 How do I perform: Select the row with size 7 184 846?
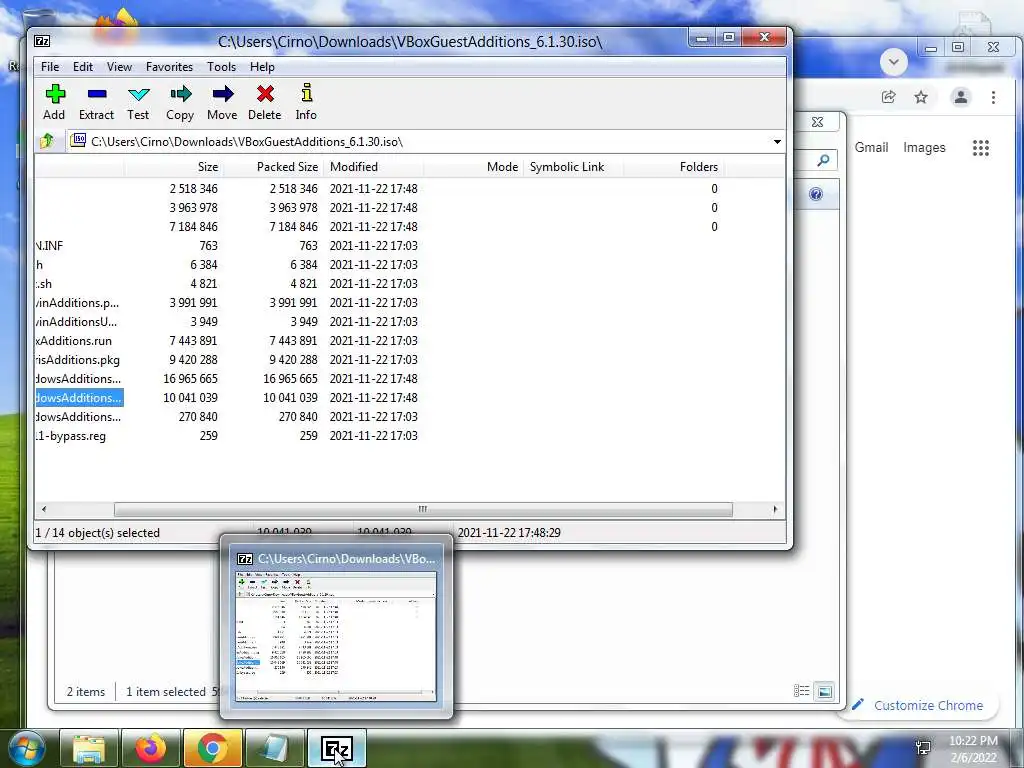coord(409,227)
